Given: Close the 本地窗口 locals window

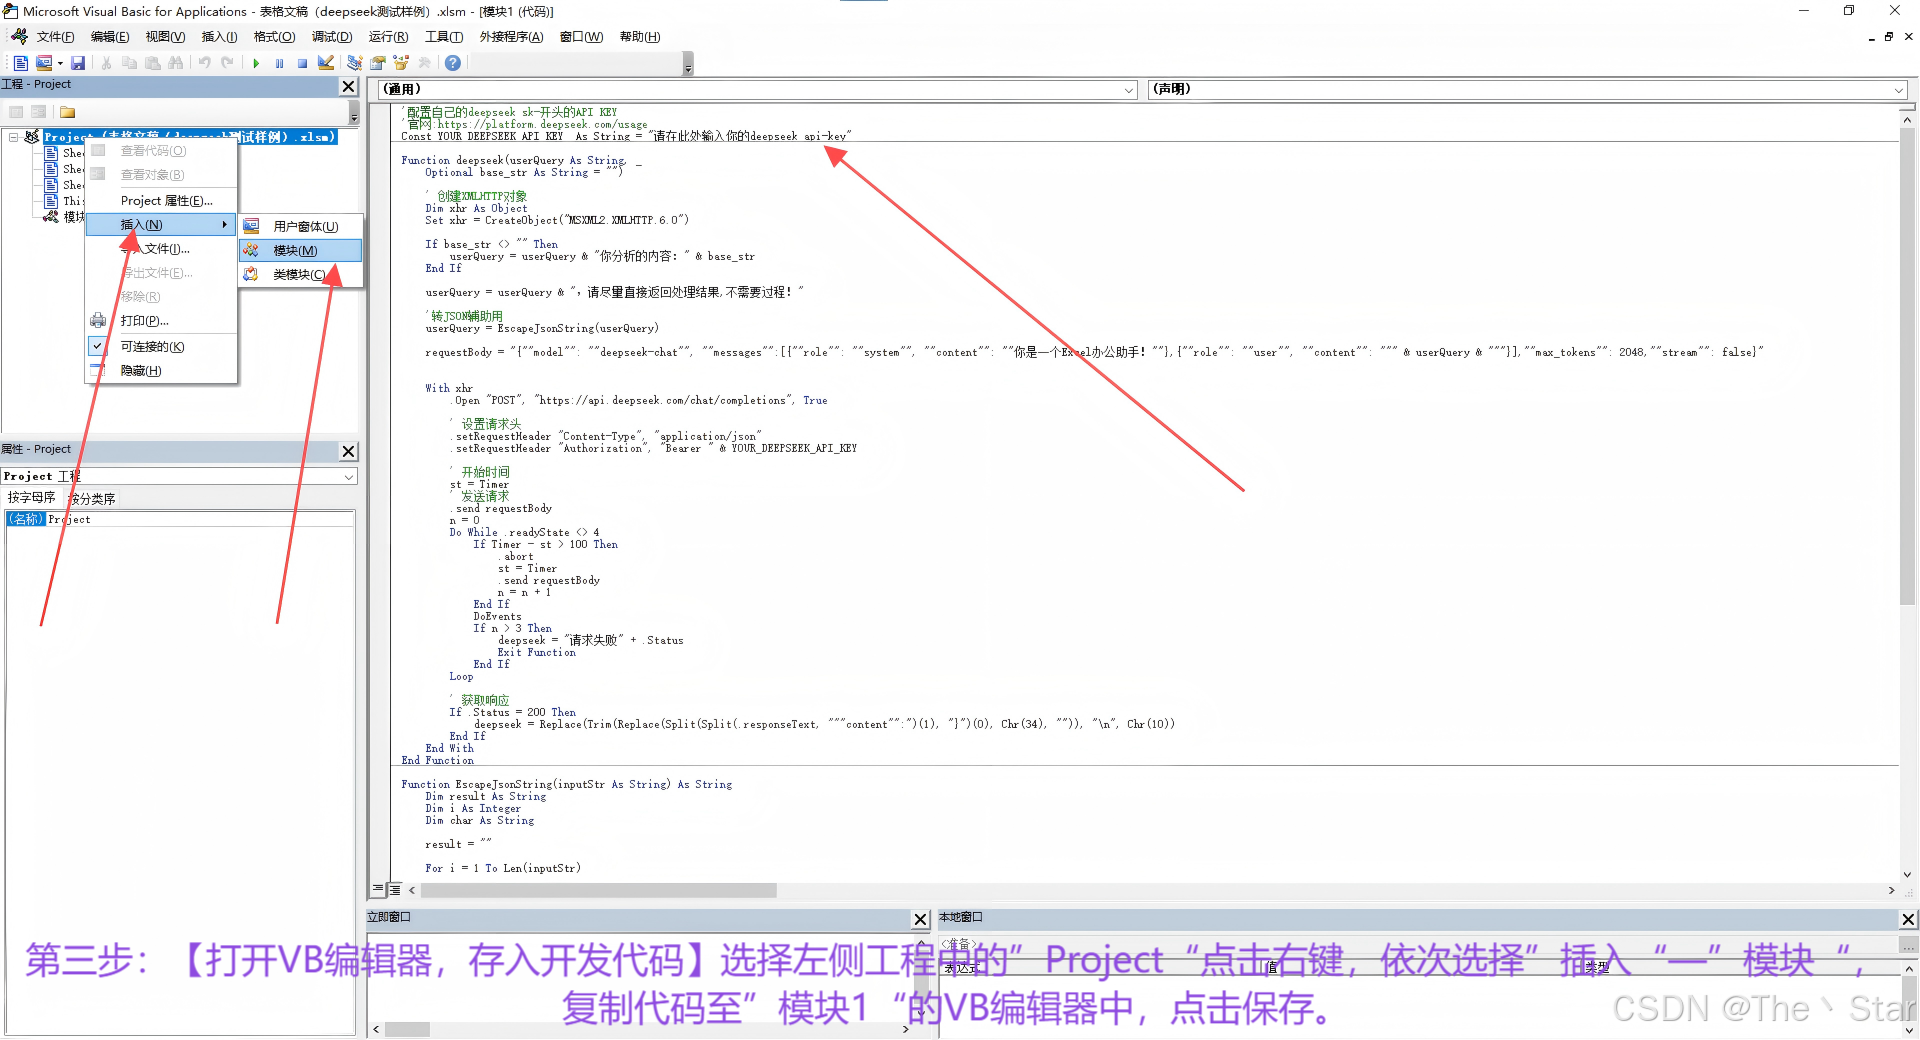Looking at the screenshot, I should (1908, 919).
